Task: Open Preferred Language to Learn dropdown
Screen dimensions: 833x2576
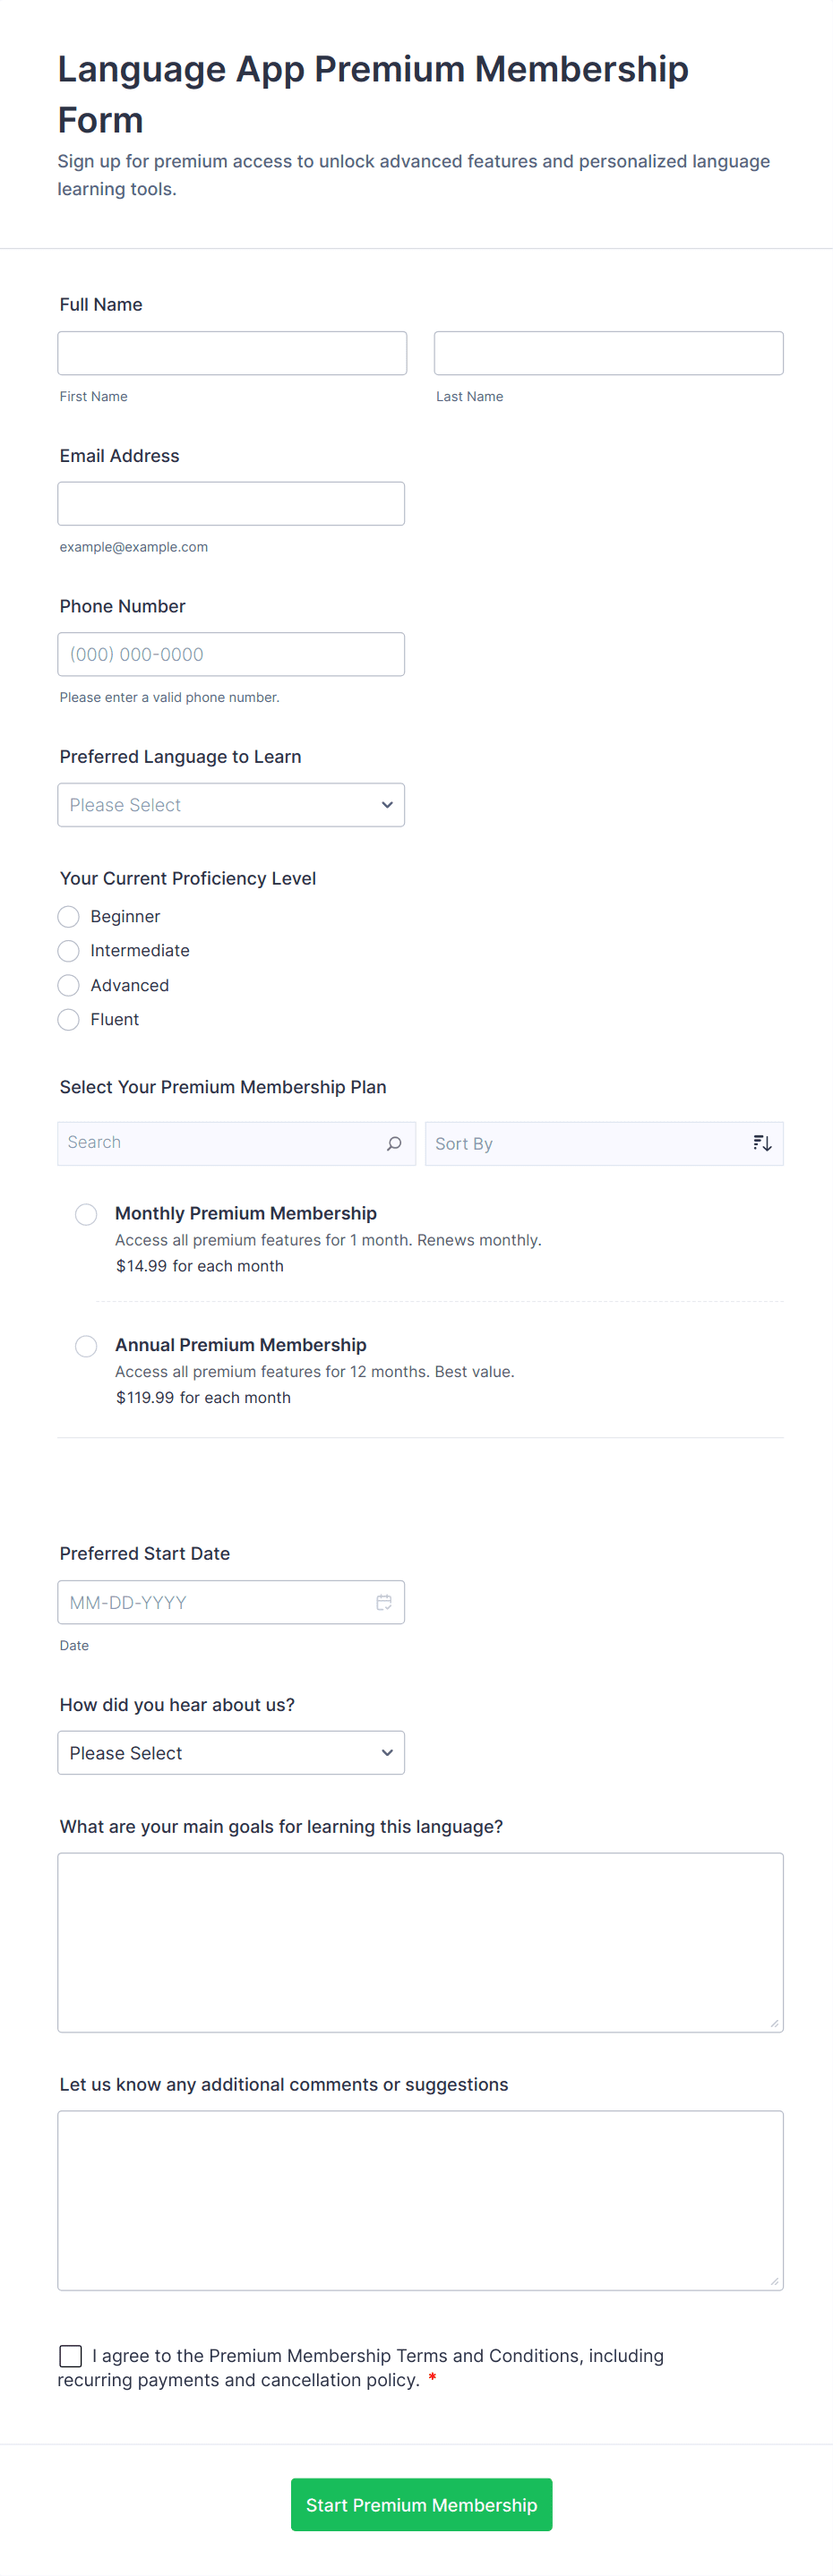Action: 231,805
